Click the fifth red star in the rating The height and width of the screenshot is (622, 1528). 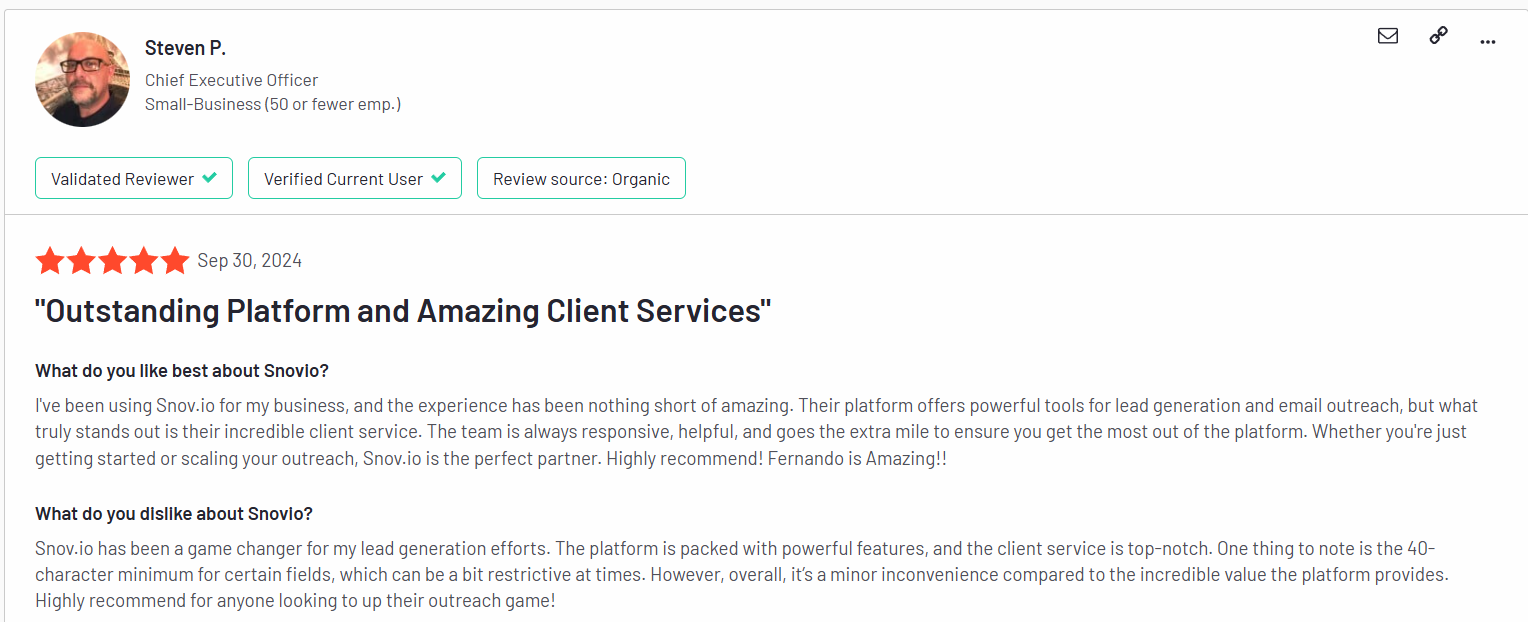click(174, 260)
